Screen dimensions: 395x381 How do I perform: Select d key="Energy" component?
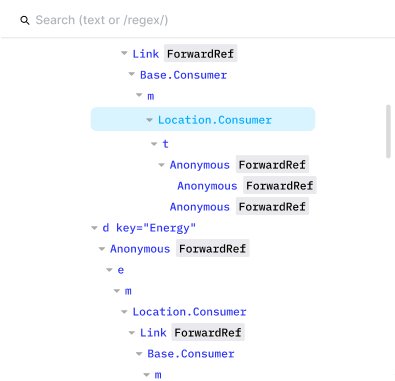pos(149,228)
